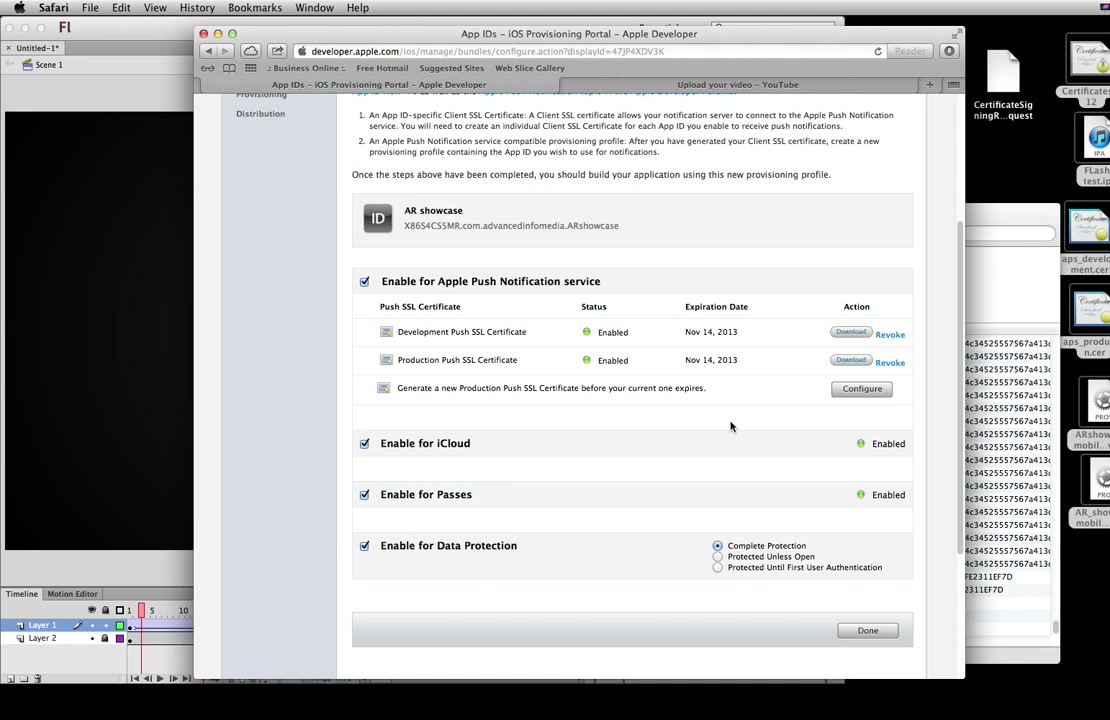Viewport: 1110px width, 720px height.
Task: Click the Reader button in address bar
Action: click(x=910, y=51)
